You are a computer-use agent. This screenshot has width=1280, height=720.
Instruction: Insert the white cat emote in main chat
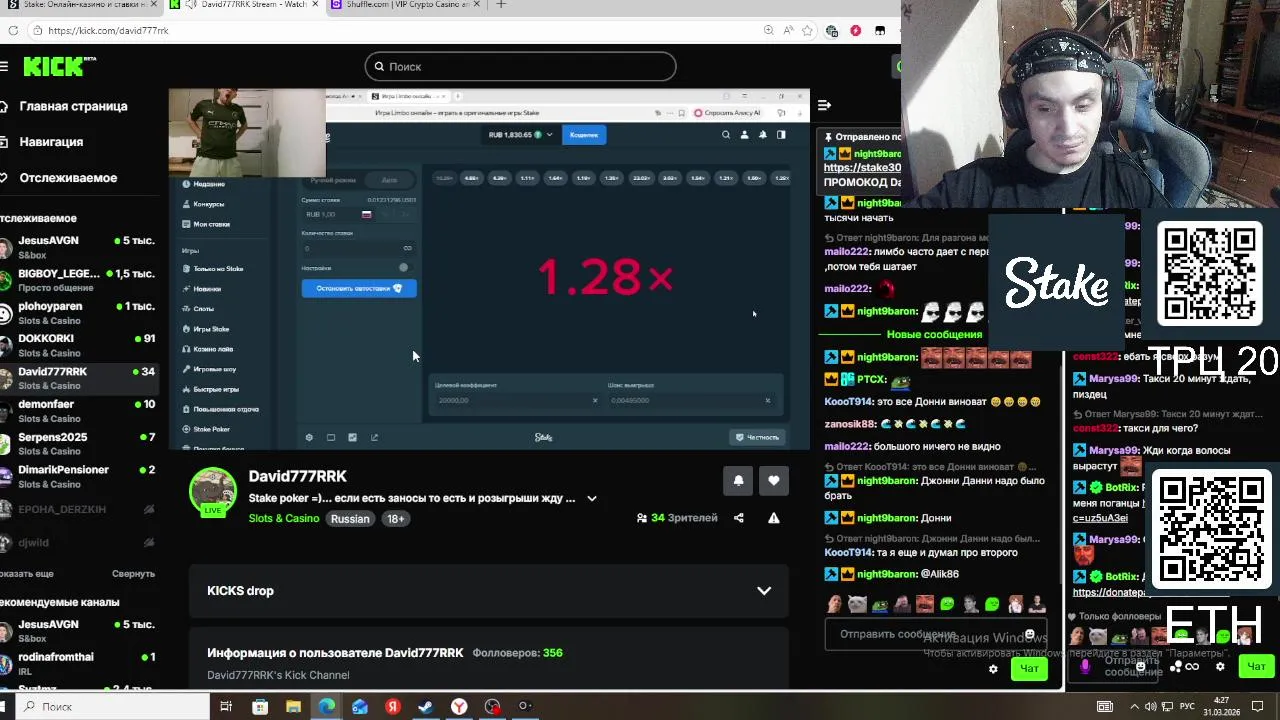[x=857, y=604]
